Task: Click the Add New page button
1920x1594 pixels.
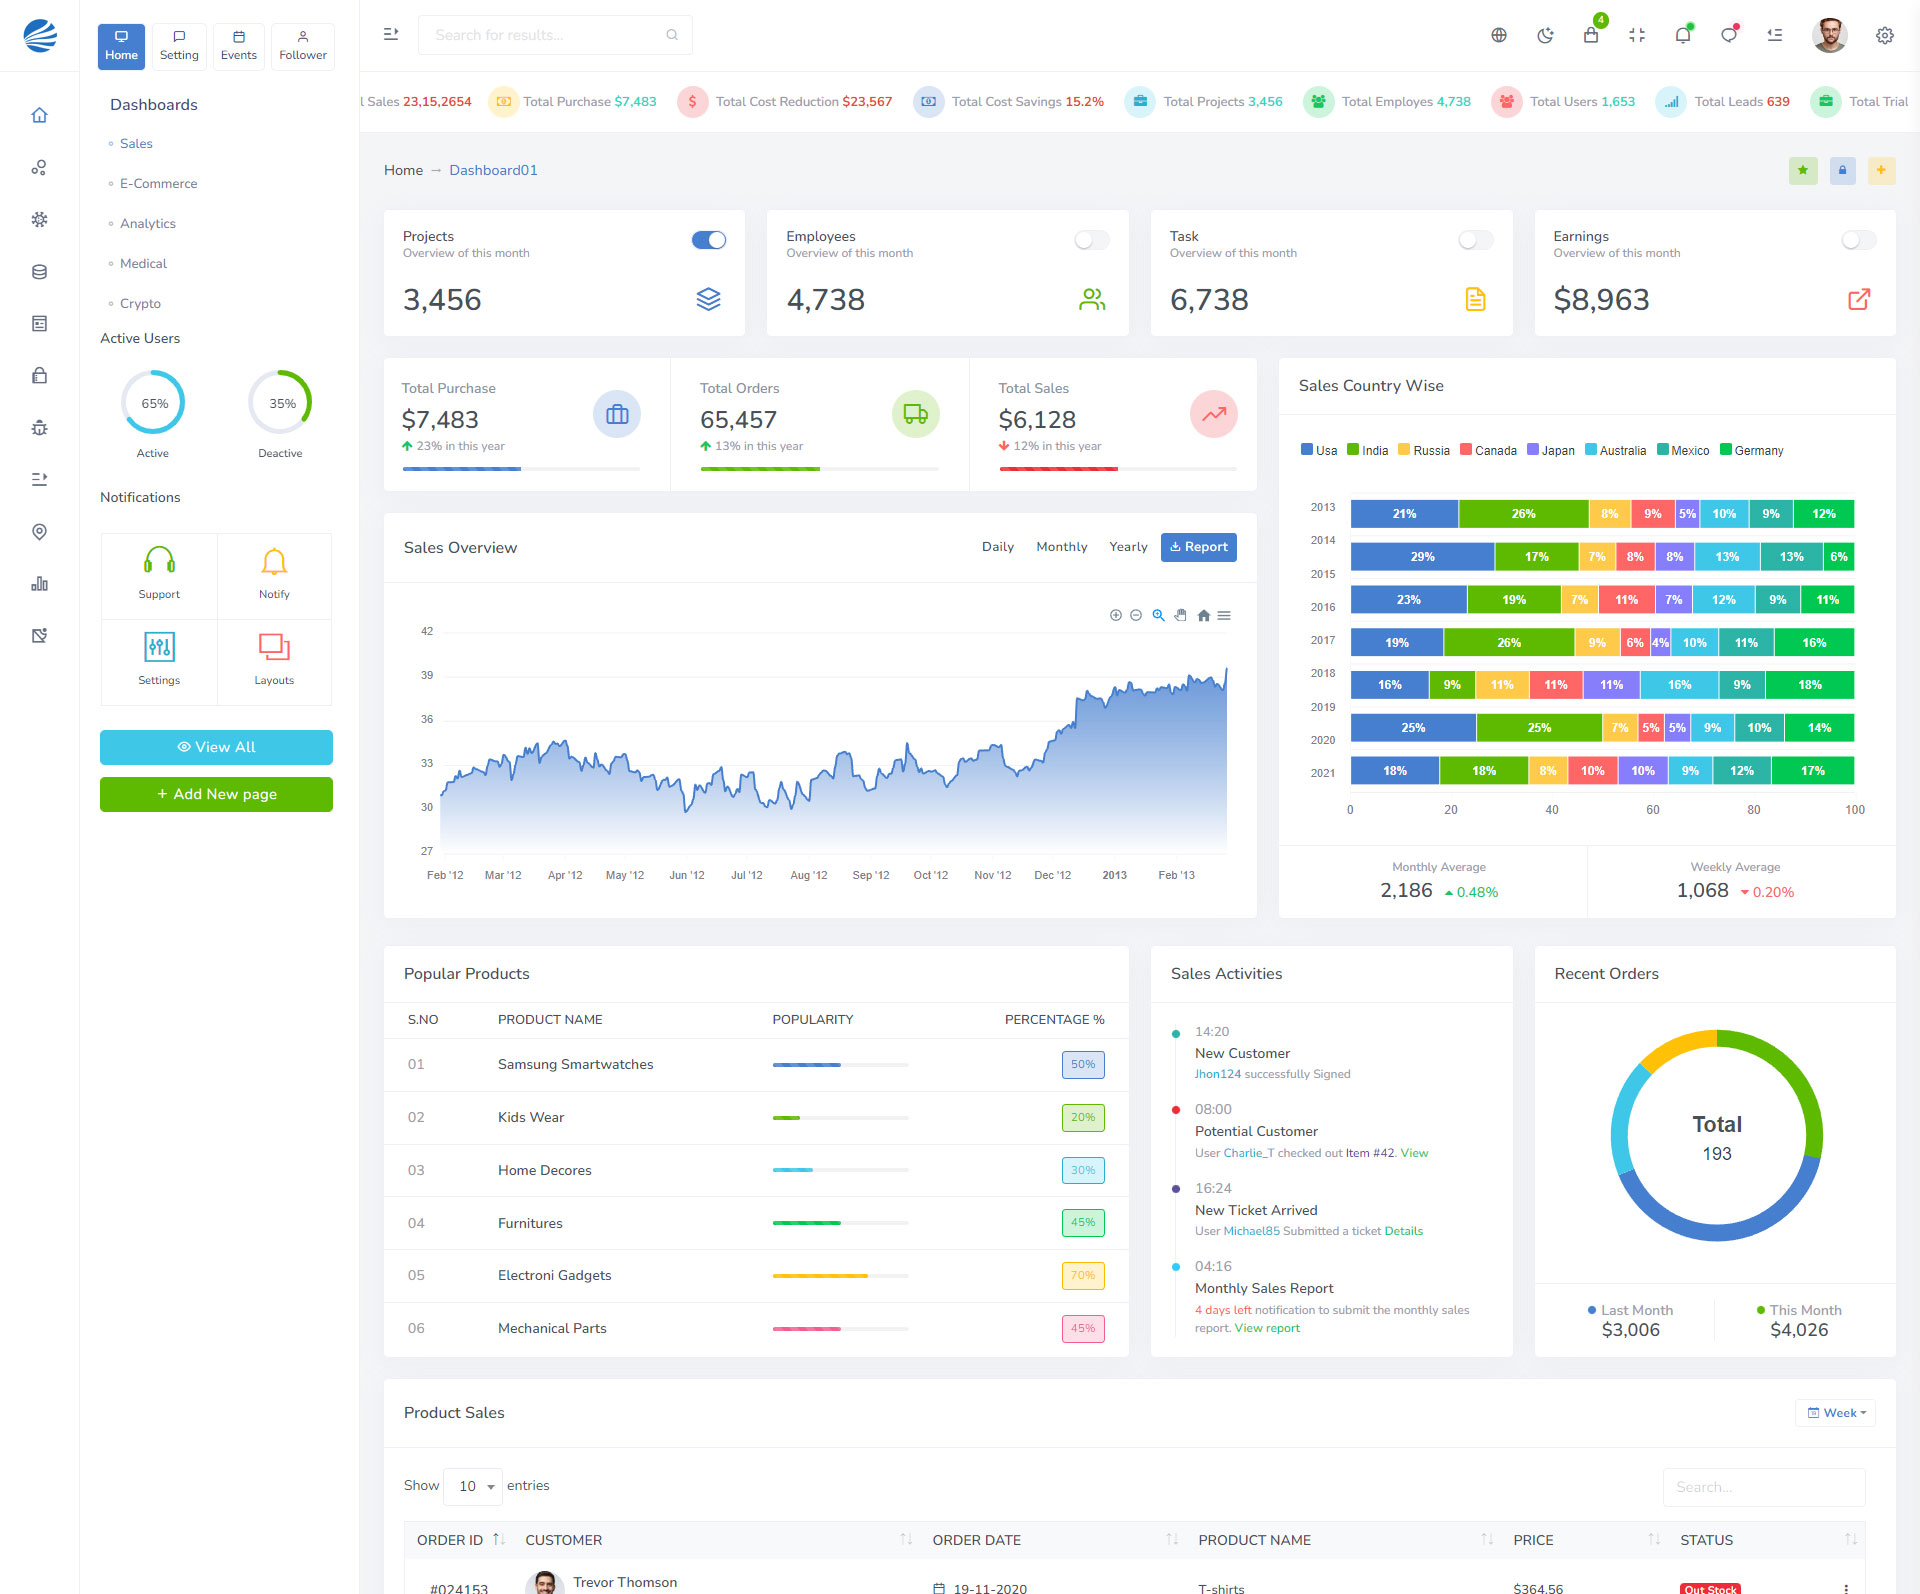Action: [216, 794]
